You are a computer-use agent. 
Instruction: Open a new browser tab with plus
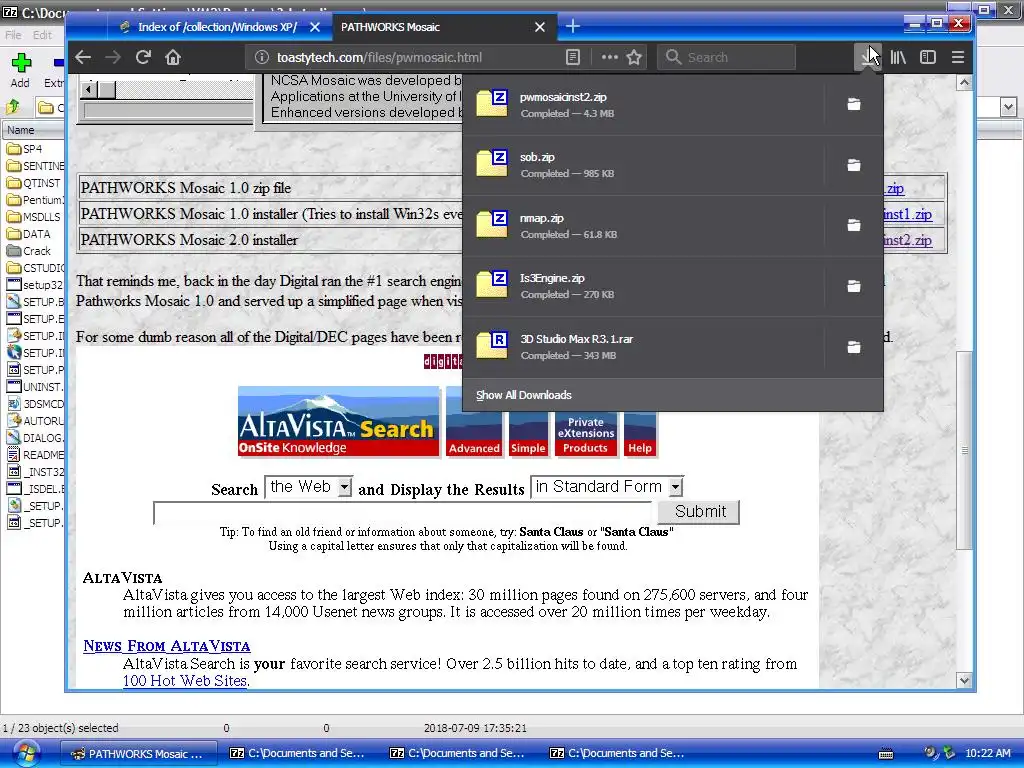pos(573,26)
